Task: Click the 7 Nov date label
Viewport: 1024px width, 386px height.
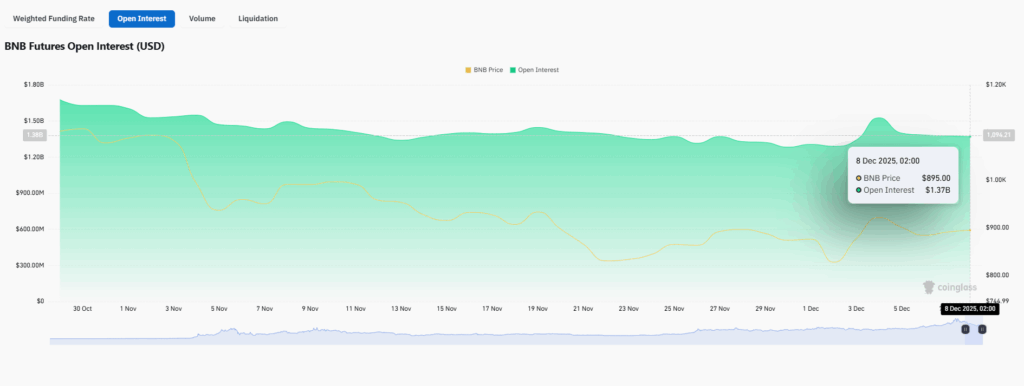Action: coord(264,308)
